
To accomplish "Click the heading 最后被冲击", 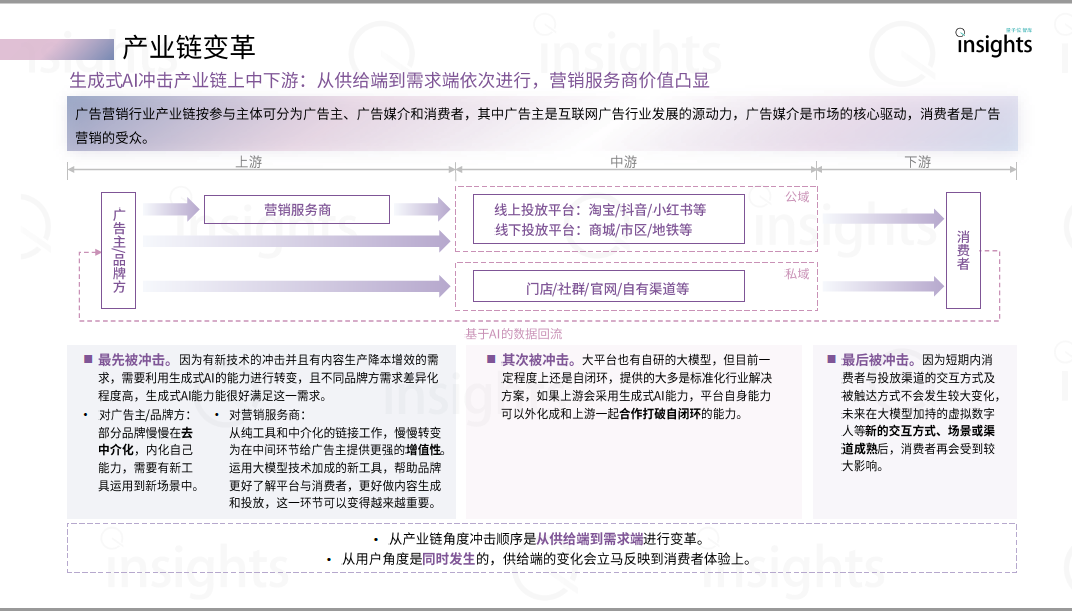I will 879,360.
